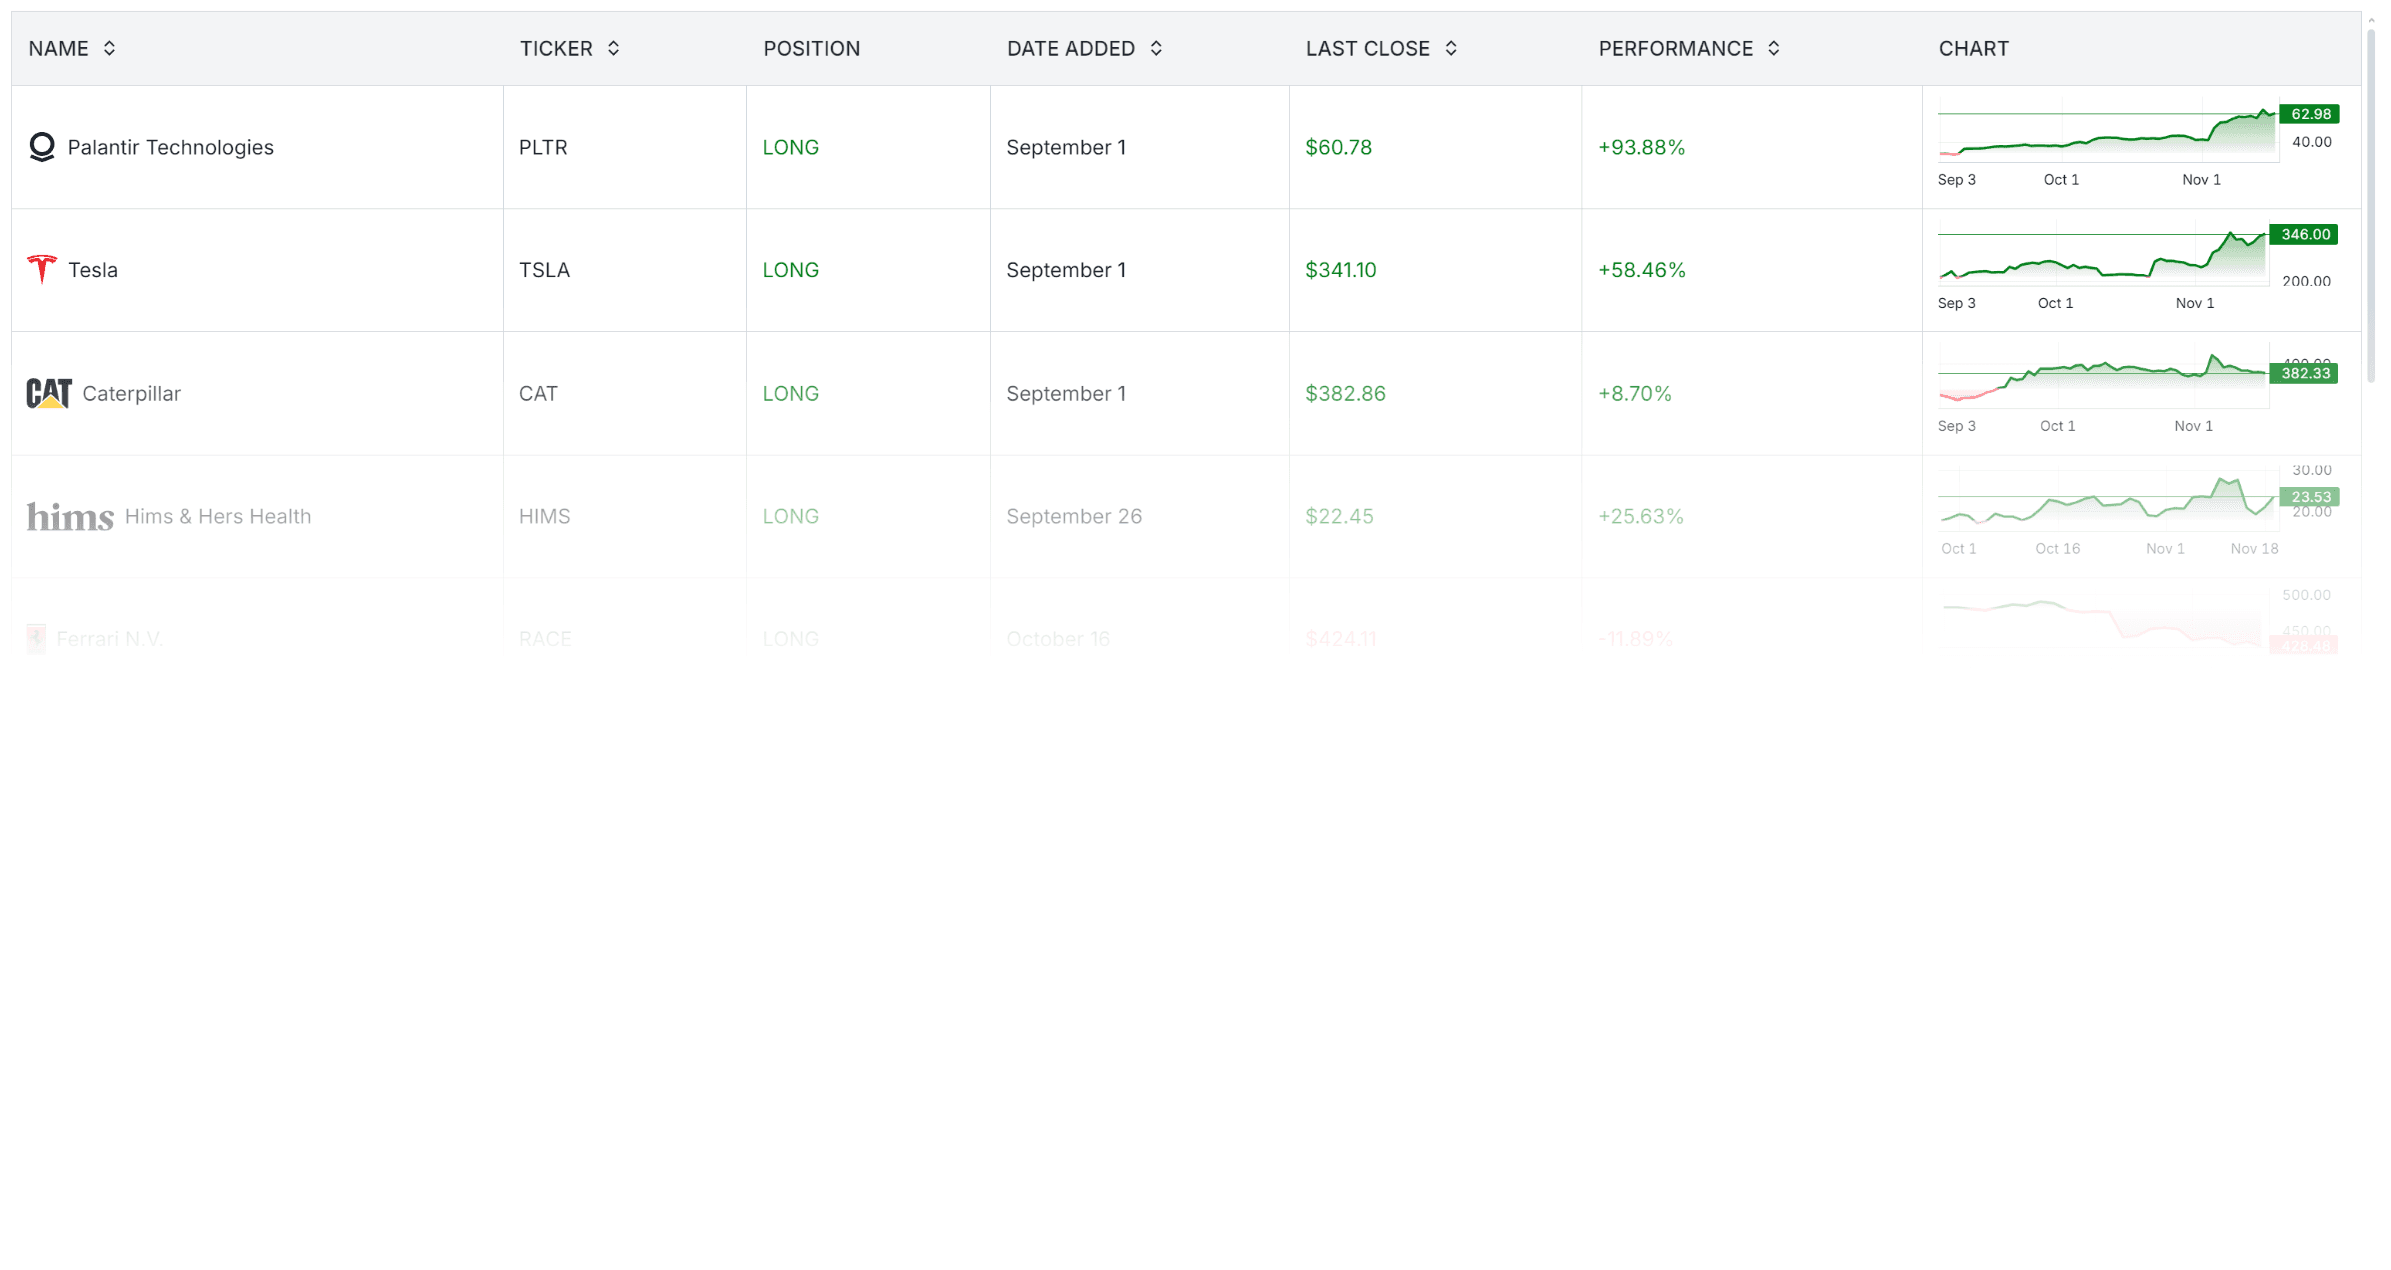Screen dimensions: 2391x1270
Task: Click the vertical scrollbar thumb at right edge
Action: click(x=2370, y=205)
